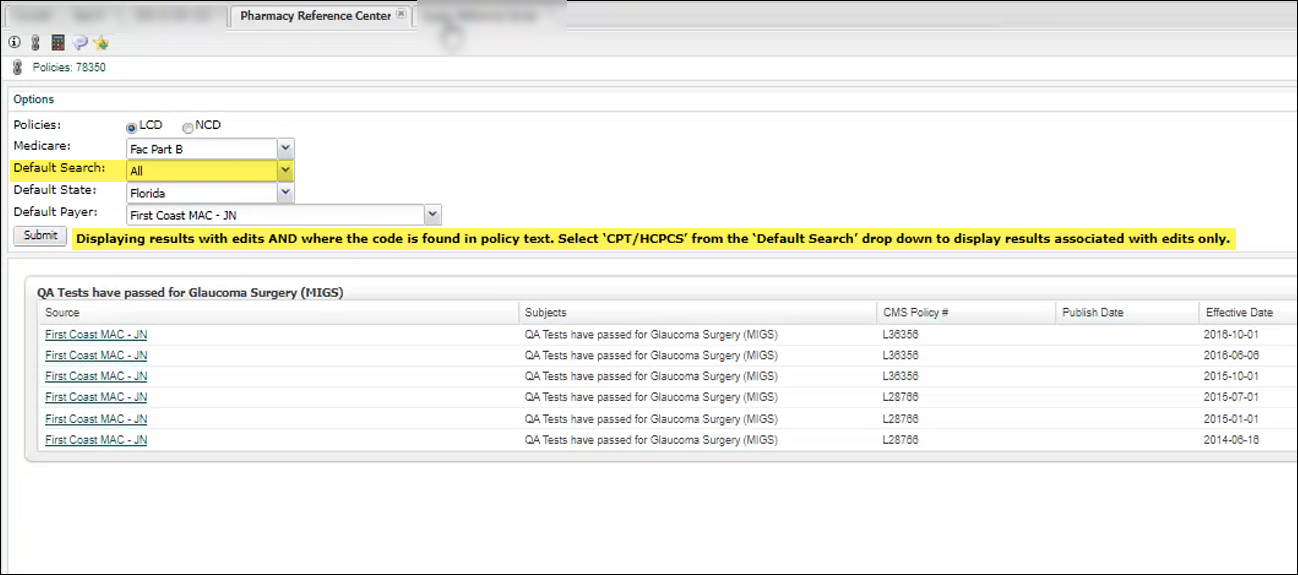
Task: Close the Pharmacy Reference Center tab
Action: pos(401,15)
